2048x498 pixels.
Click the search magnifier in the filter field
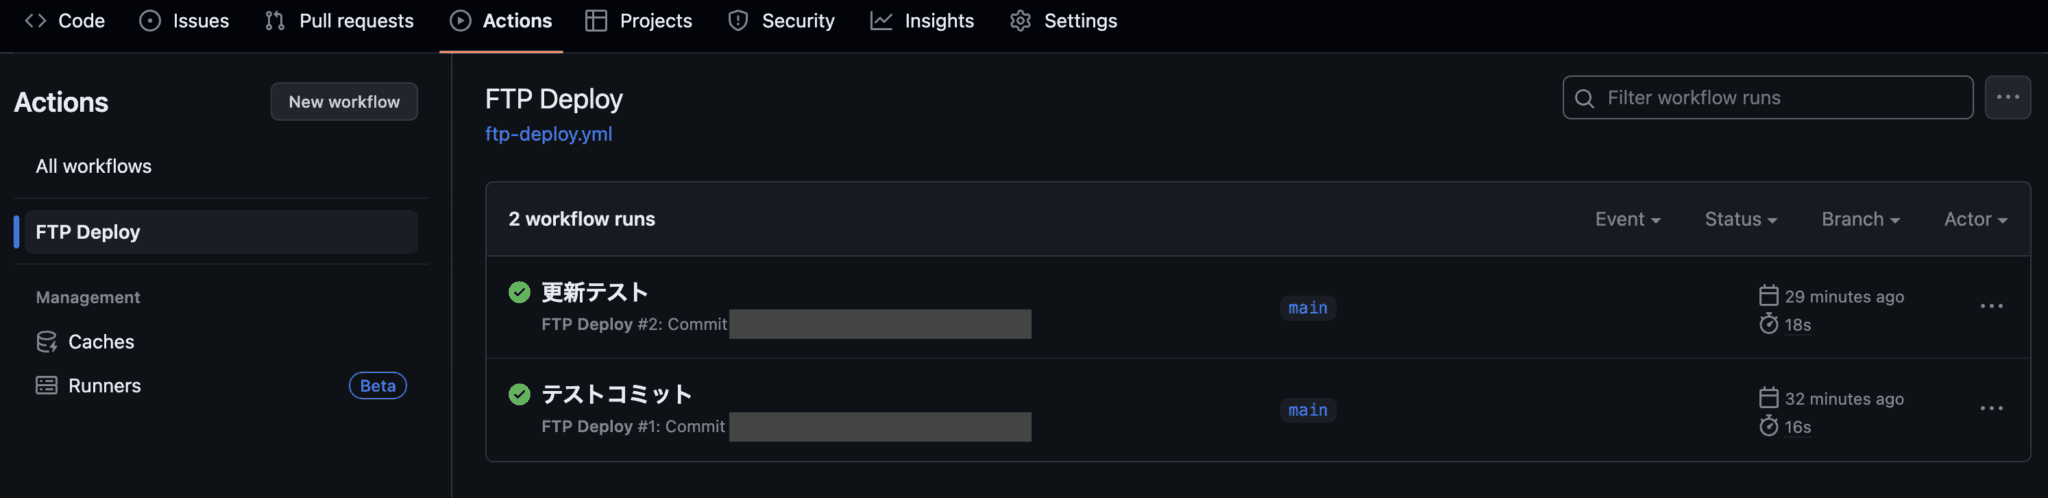(x=1585, y=98)
